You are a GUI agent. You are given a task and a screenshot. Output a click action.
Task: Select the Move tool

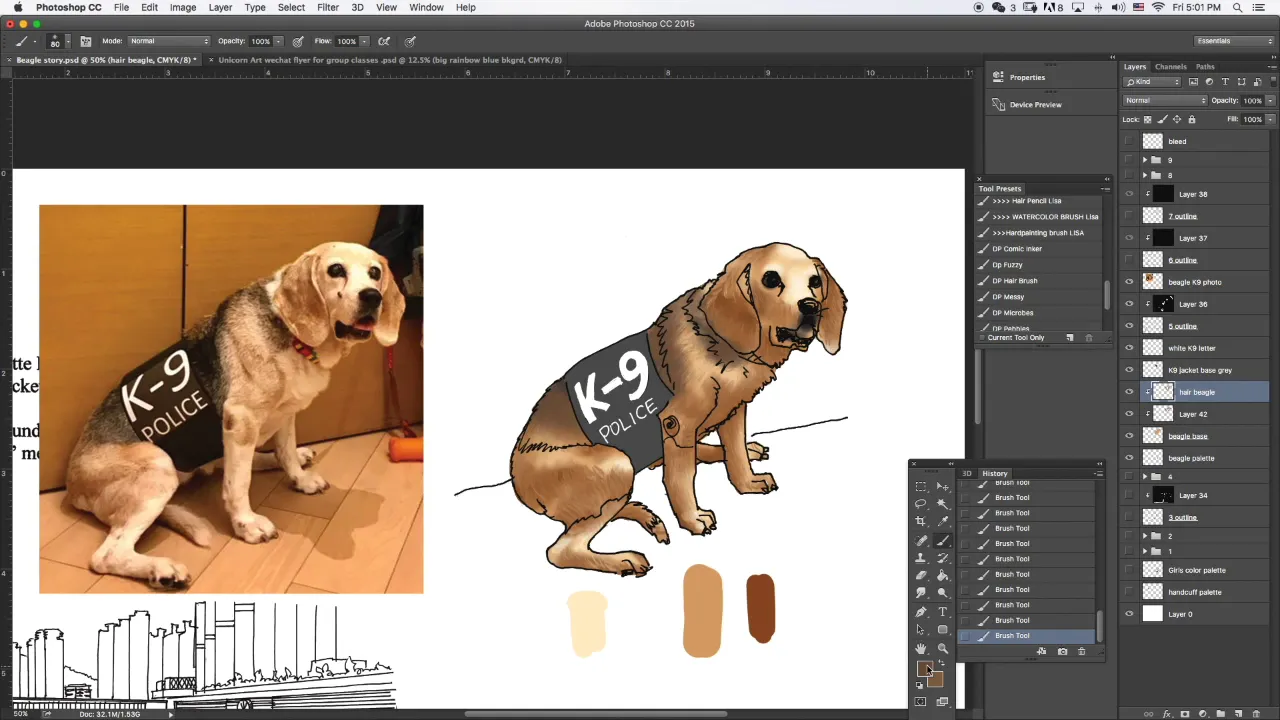click(x=943, y=486)
